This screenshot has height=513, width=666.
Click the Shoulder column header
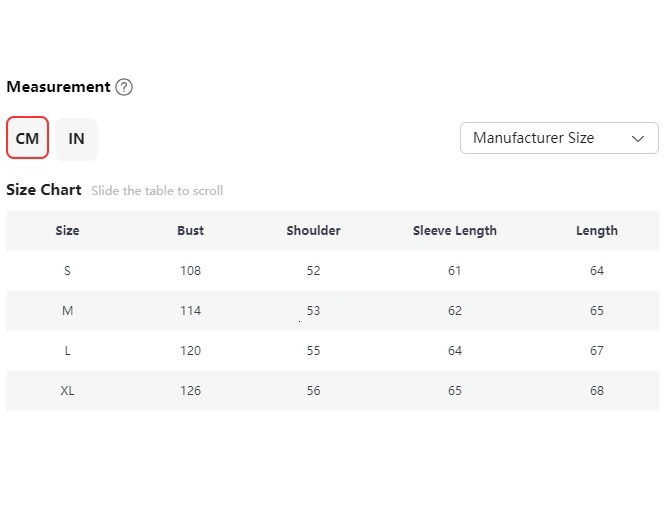click(313, 231)
